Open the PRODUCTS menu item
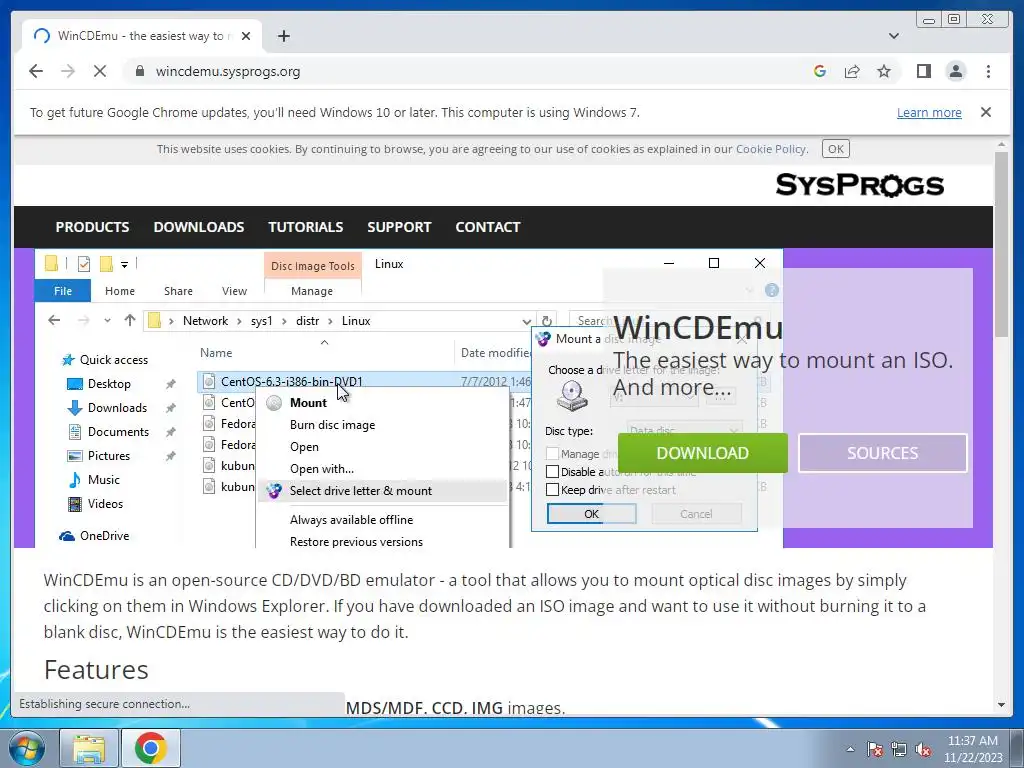The image size is (1024, 768). 92,227
